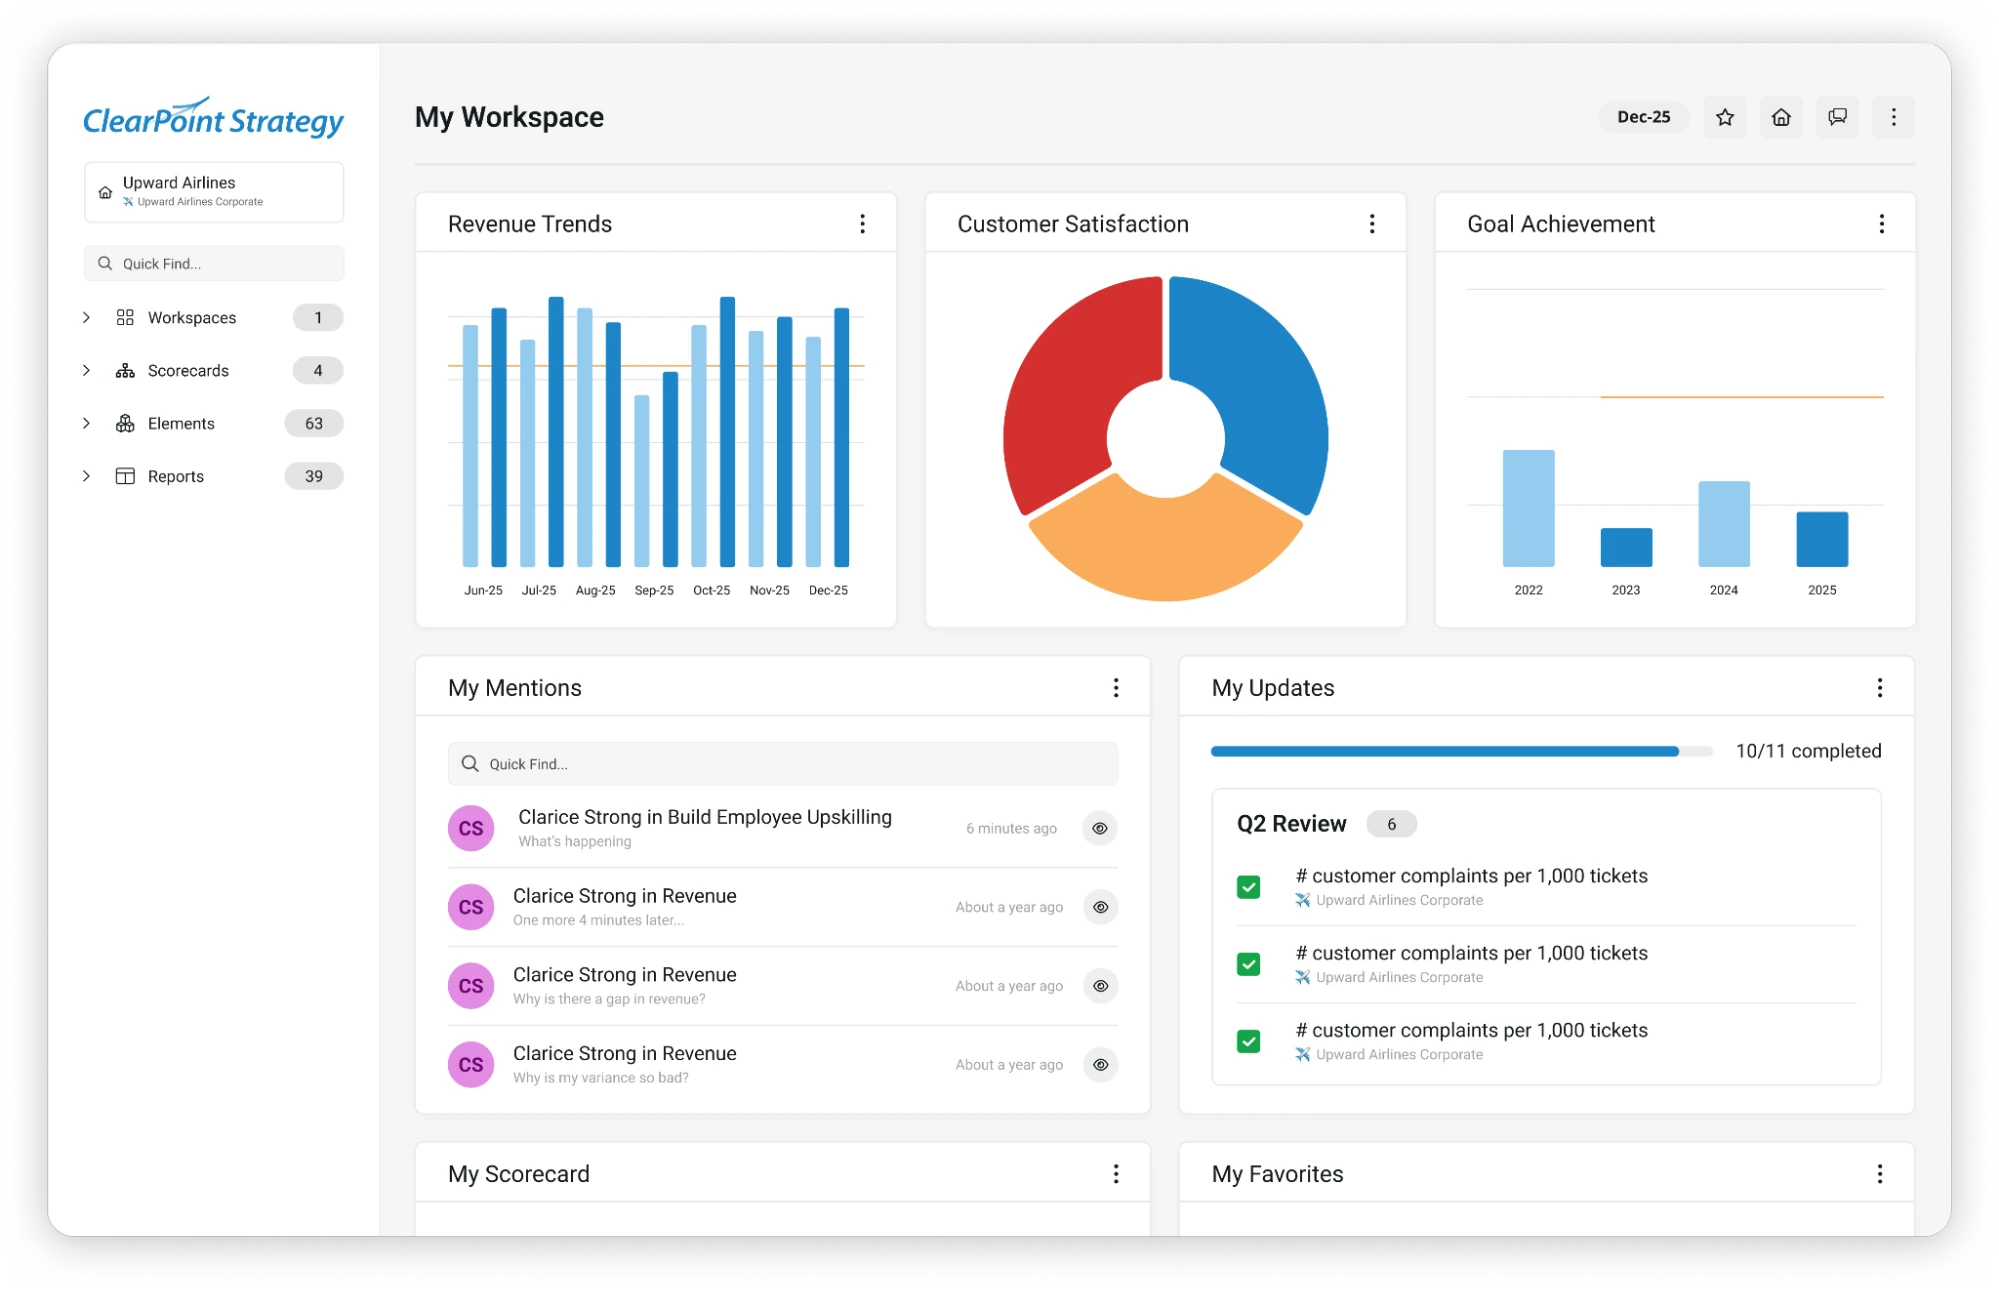The width and height of the screenshot is (1999, 1290).
Task: Open the Upward Airlines scorecard selector
Action: pos(214,192)
